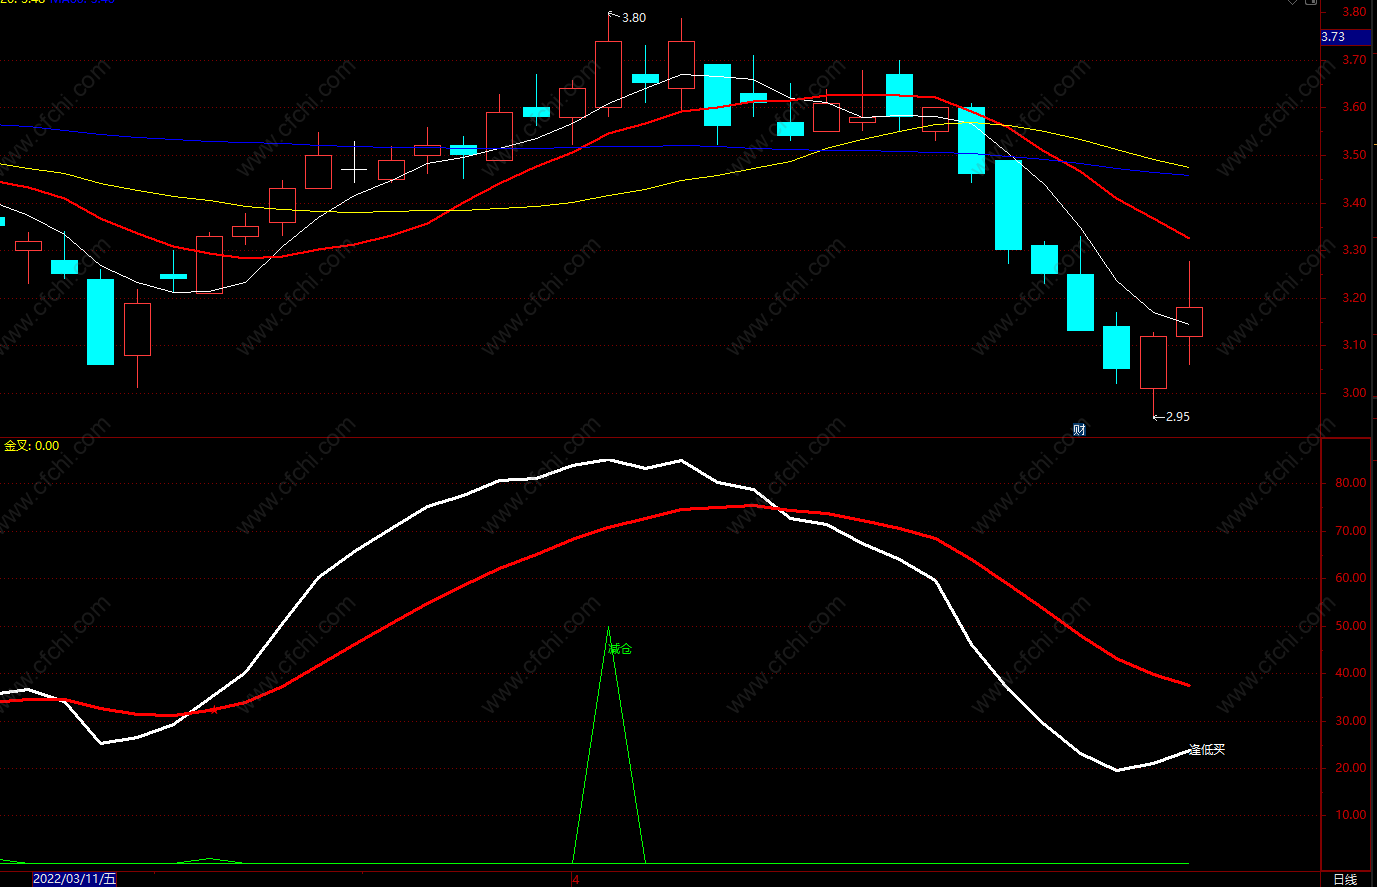Click the 3.30 tick on price axis
Viewport: 1377px width, 887px height.
[x=1354, y=250]
